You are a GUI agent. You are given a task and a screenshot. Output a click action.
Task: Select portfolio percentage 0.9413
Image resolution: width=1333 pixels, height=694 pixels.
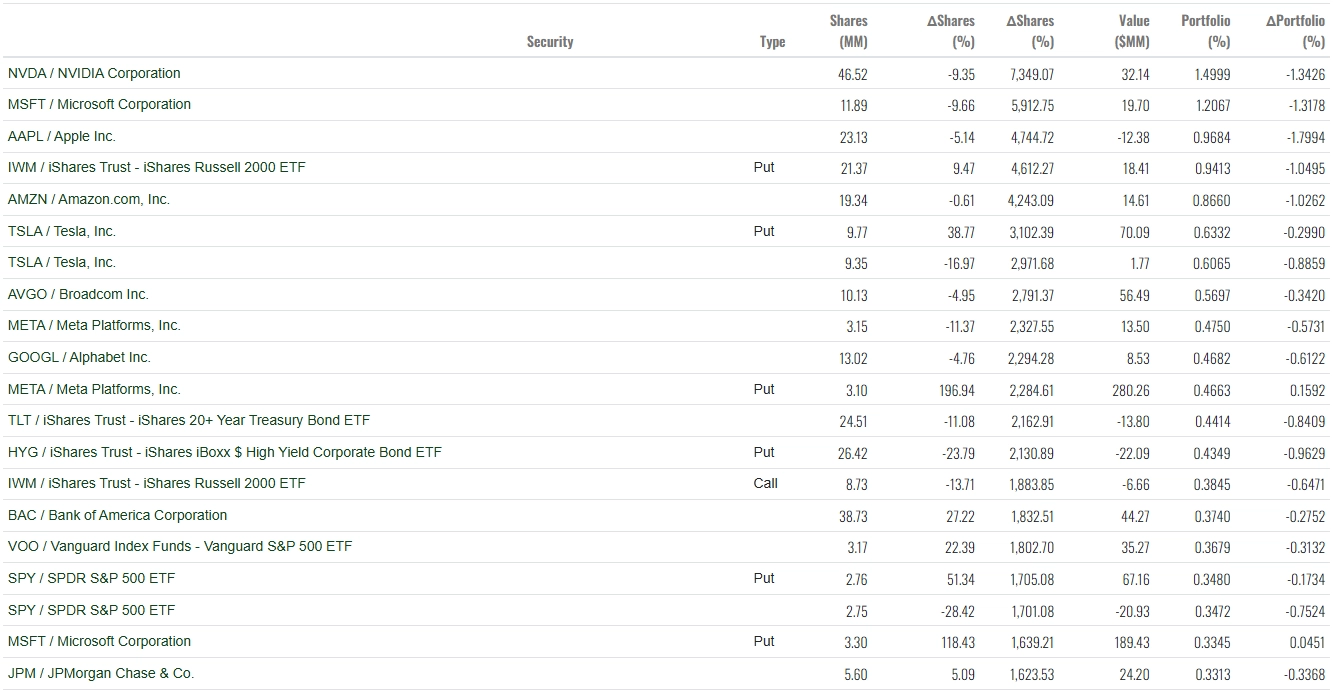pyautogui.click(x=1212, y=168)
